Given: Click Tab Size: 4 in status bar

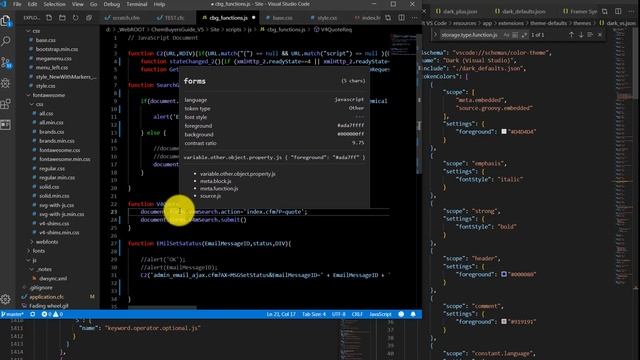Looking at the screenshot, I should pyautogui.click(x=314, y=314).
